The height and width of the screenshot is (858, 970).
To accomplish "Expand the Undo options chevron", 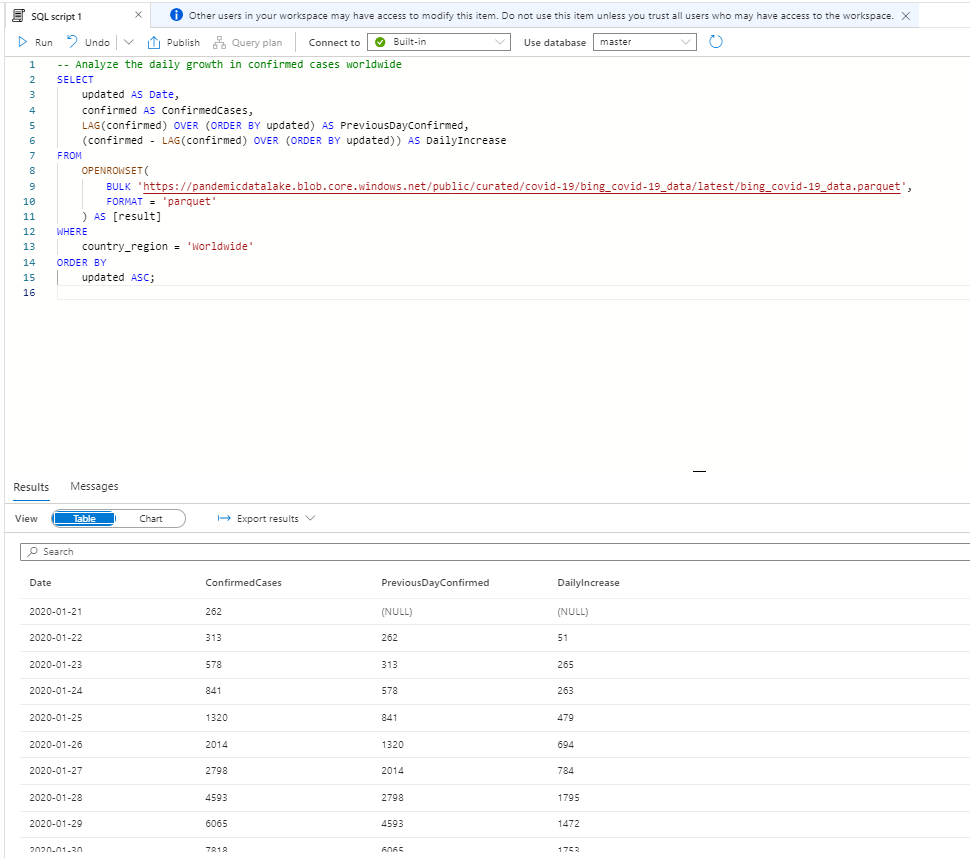I will 129,42.
